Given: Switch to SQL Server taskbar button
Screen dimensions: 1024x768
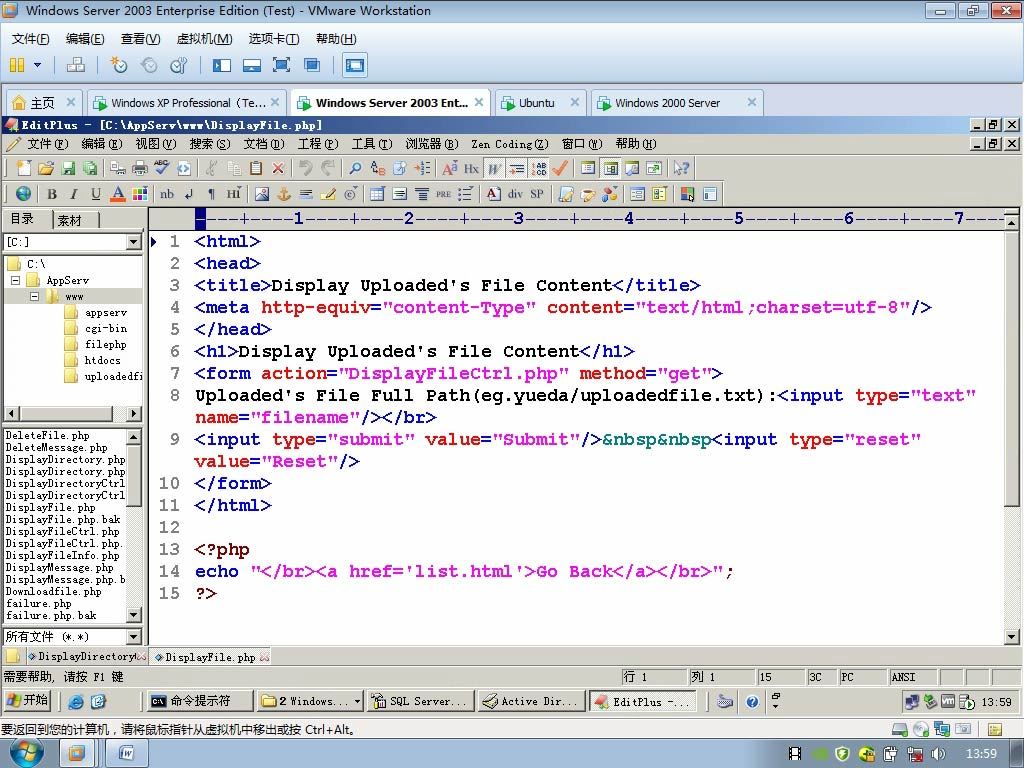Looking at the screenshot, I should [x=419, y=701].
